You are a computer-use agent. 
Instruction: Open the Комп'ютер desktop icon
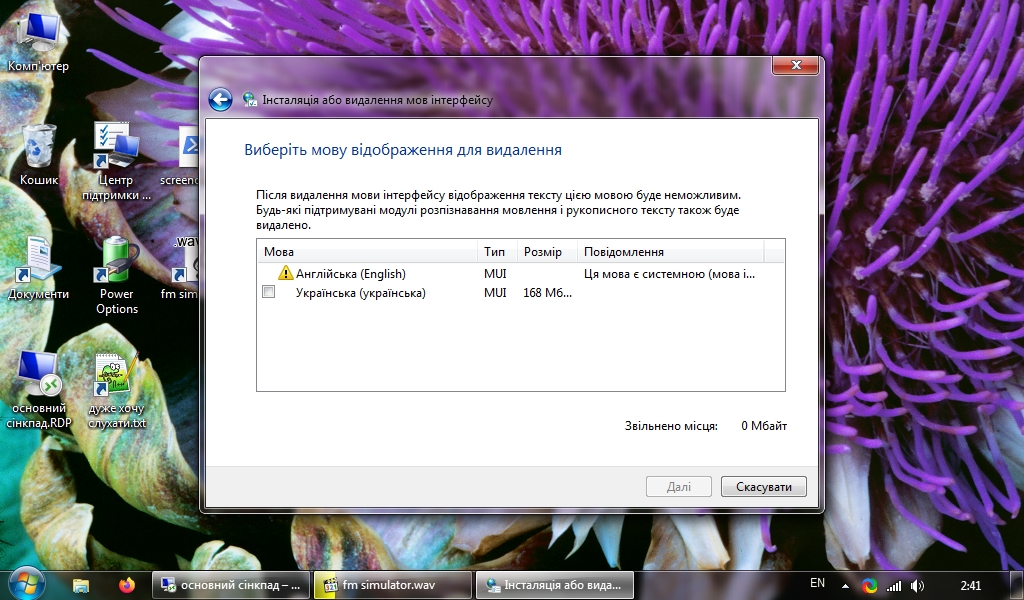[38, 38]
